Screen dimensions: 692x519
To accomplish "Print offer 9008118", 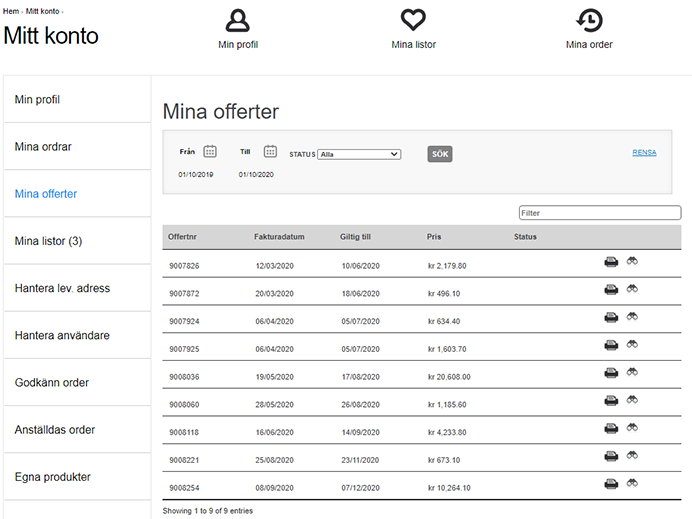I will pos(611,429).
